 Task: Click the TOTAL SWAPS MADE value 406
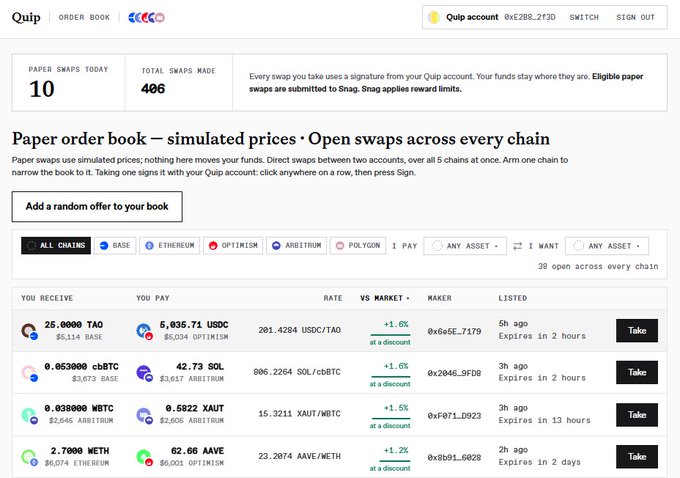(153, 89)
